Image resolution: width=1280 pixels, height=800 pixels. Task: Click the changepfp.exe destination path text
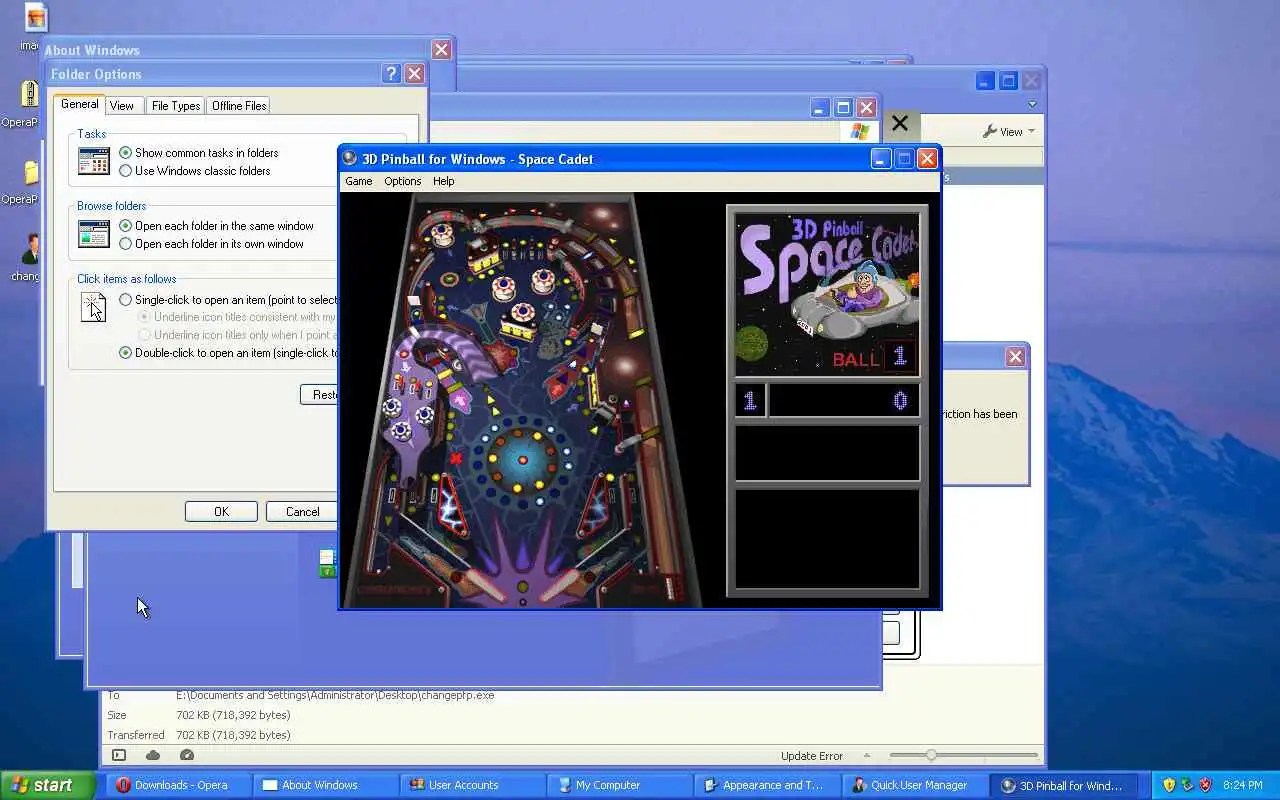pos(335,695)
